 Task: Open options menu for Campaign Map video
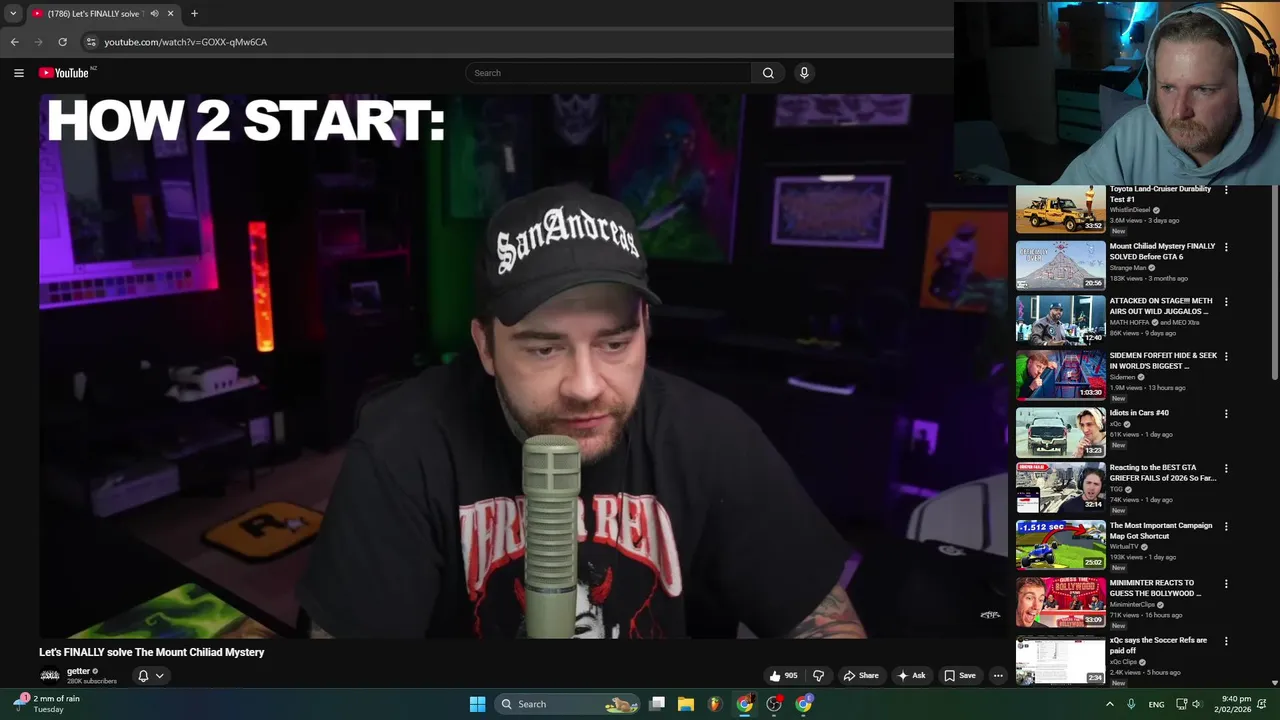(1226, 527)
